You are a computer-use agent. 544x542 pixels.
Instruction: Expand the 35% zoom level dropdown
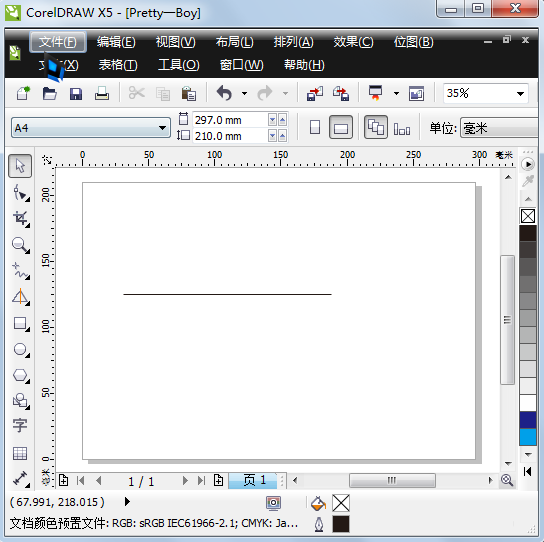520,93
